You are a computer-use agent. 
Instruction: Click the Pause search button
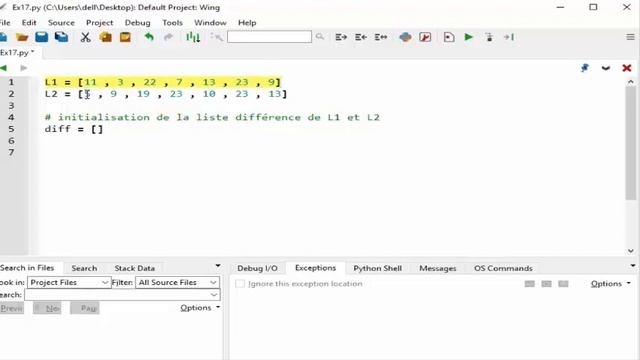(84, 308)
